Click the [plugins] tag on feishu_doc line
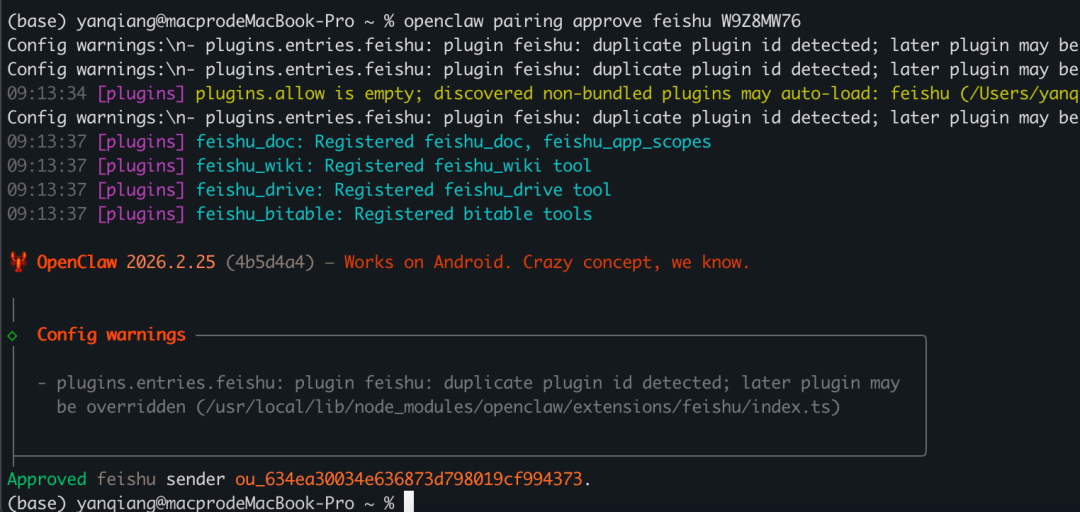 pyautogui.click(x=141, y=142)
